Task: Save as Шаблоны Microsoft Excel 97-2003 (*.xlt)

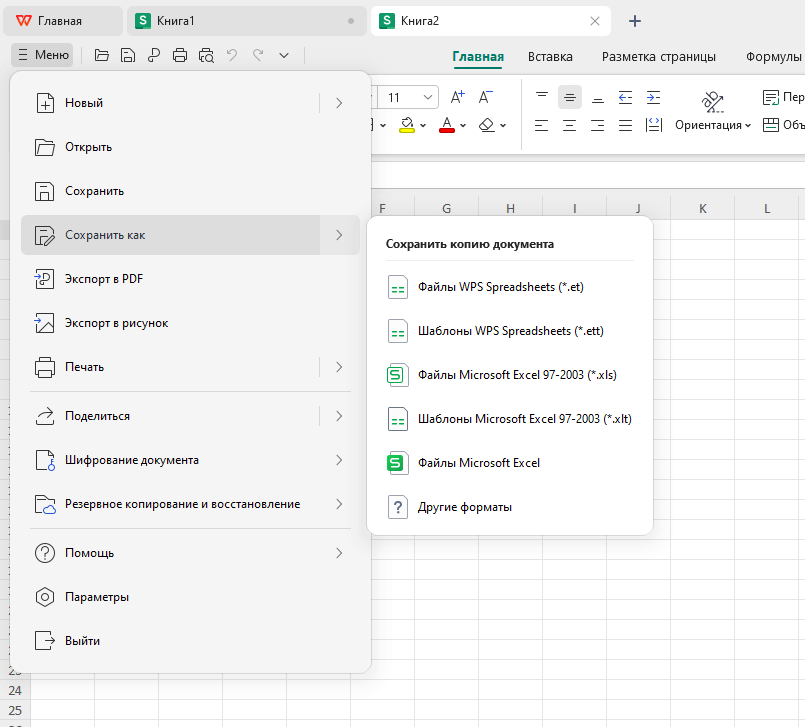Action: (x=510, y=419)
